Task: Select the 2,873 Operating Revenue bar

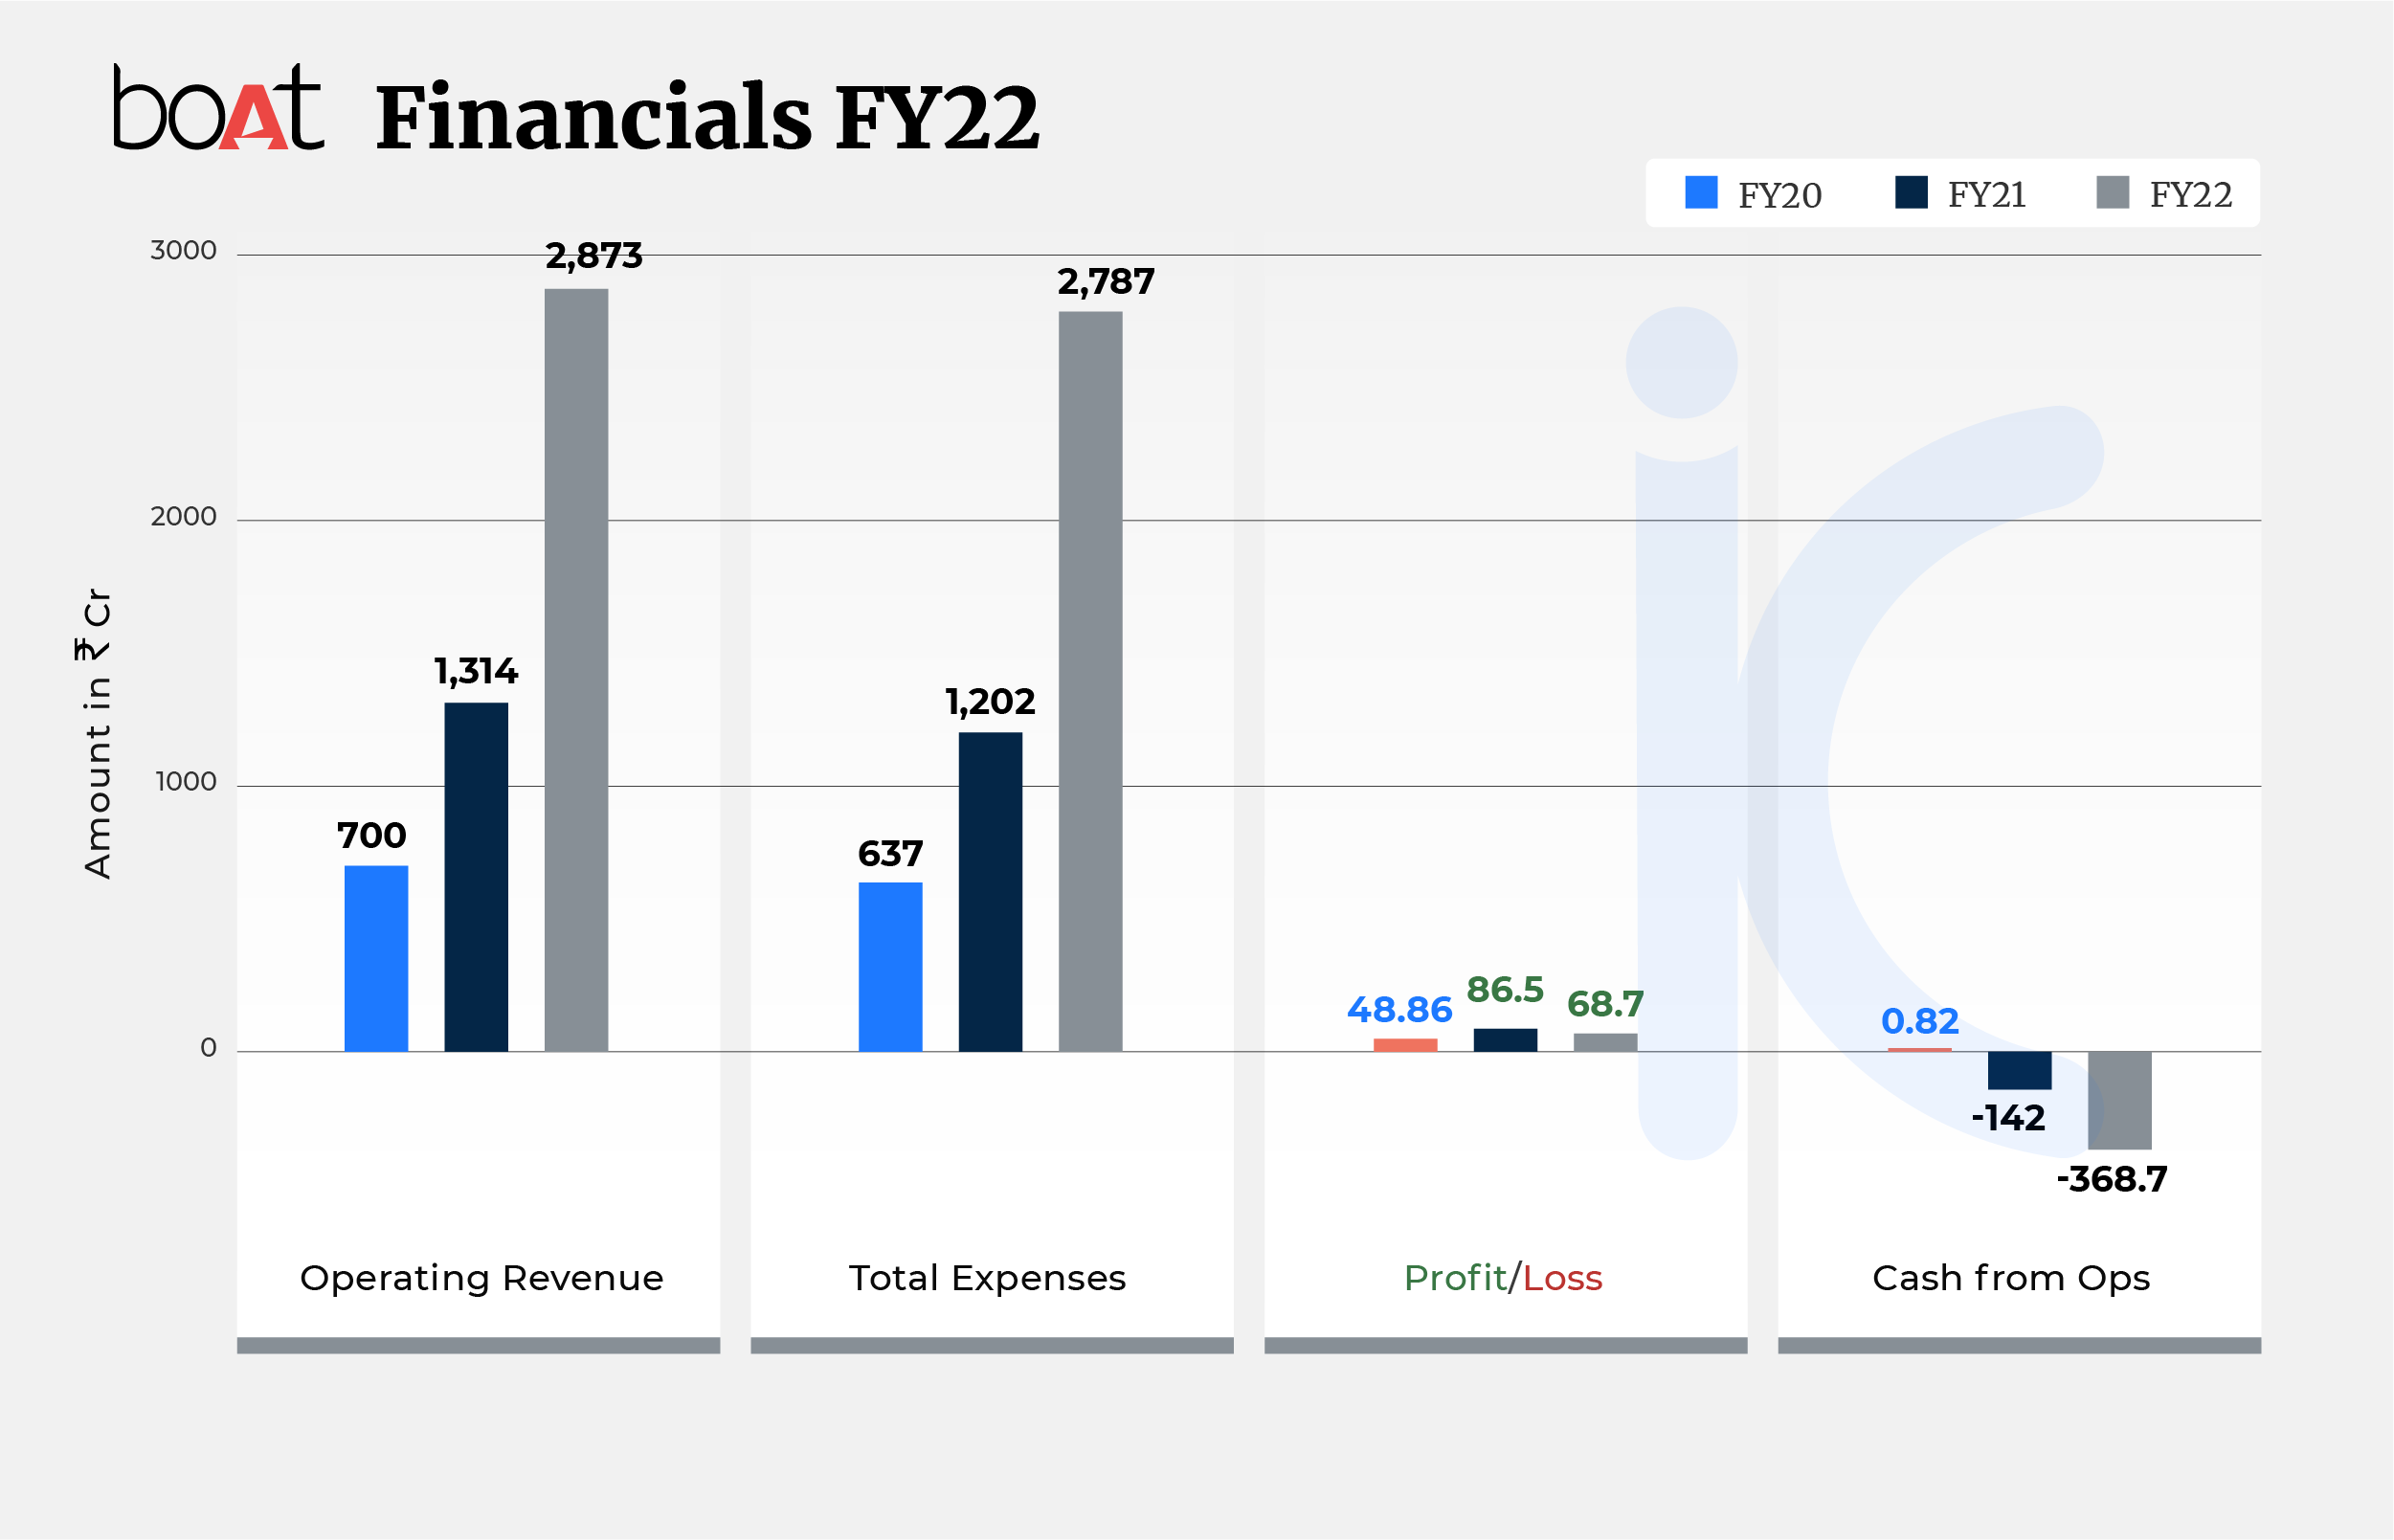Action: (x=576, y=670)
